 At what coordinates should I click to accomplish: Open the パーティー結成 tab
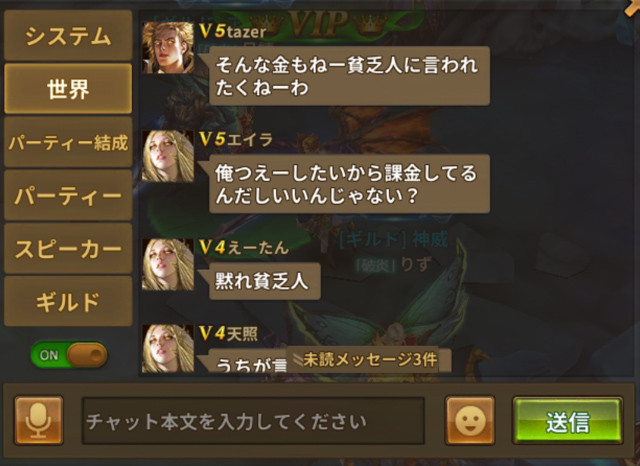coord(68,142)
